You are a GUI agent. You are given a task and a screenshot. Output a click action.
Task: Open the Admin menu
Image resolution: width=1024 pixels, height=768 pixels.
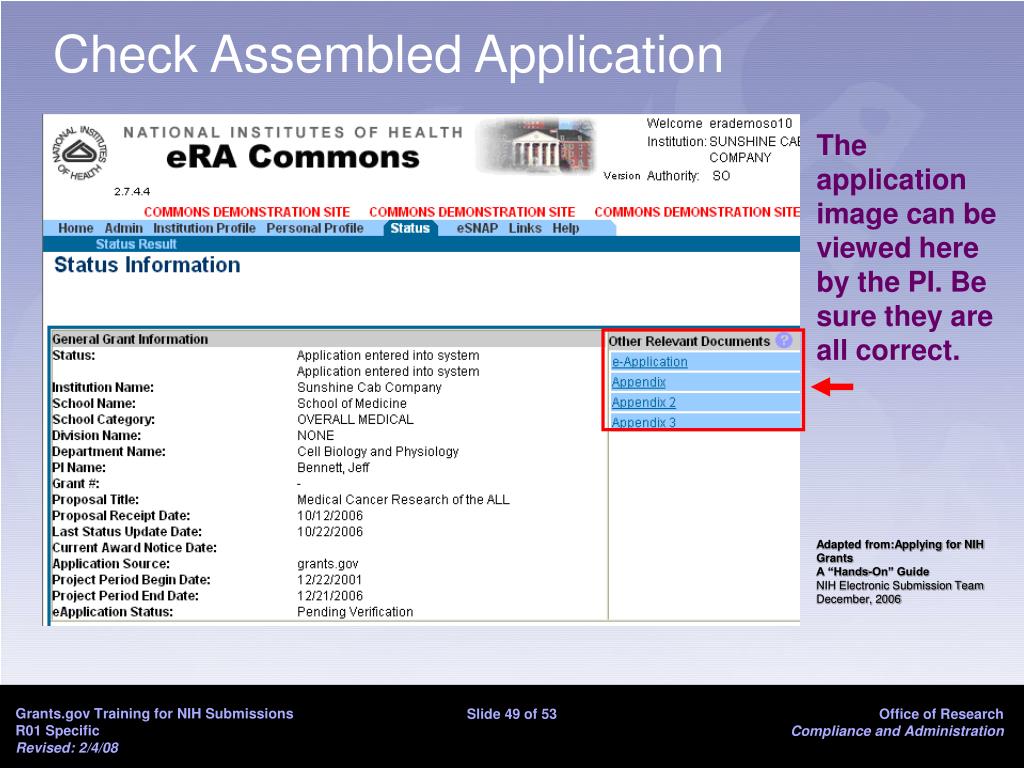[123, 228]
